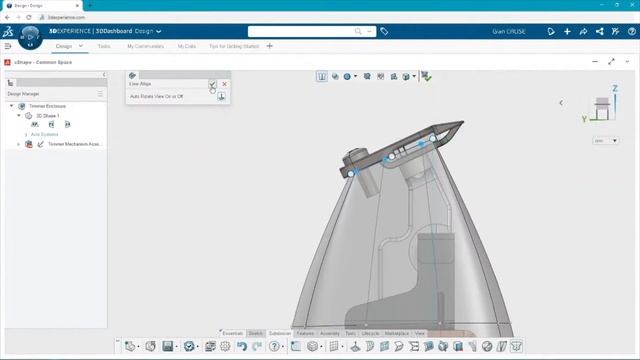This screenshot has width=640, height=360.
Task: Select Trimmer Mechanism Assembly tree item
Action: point(75,144)
